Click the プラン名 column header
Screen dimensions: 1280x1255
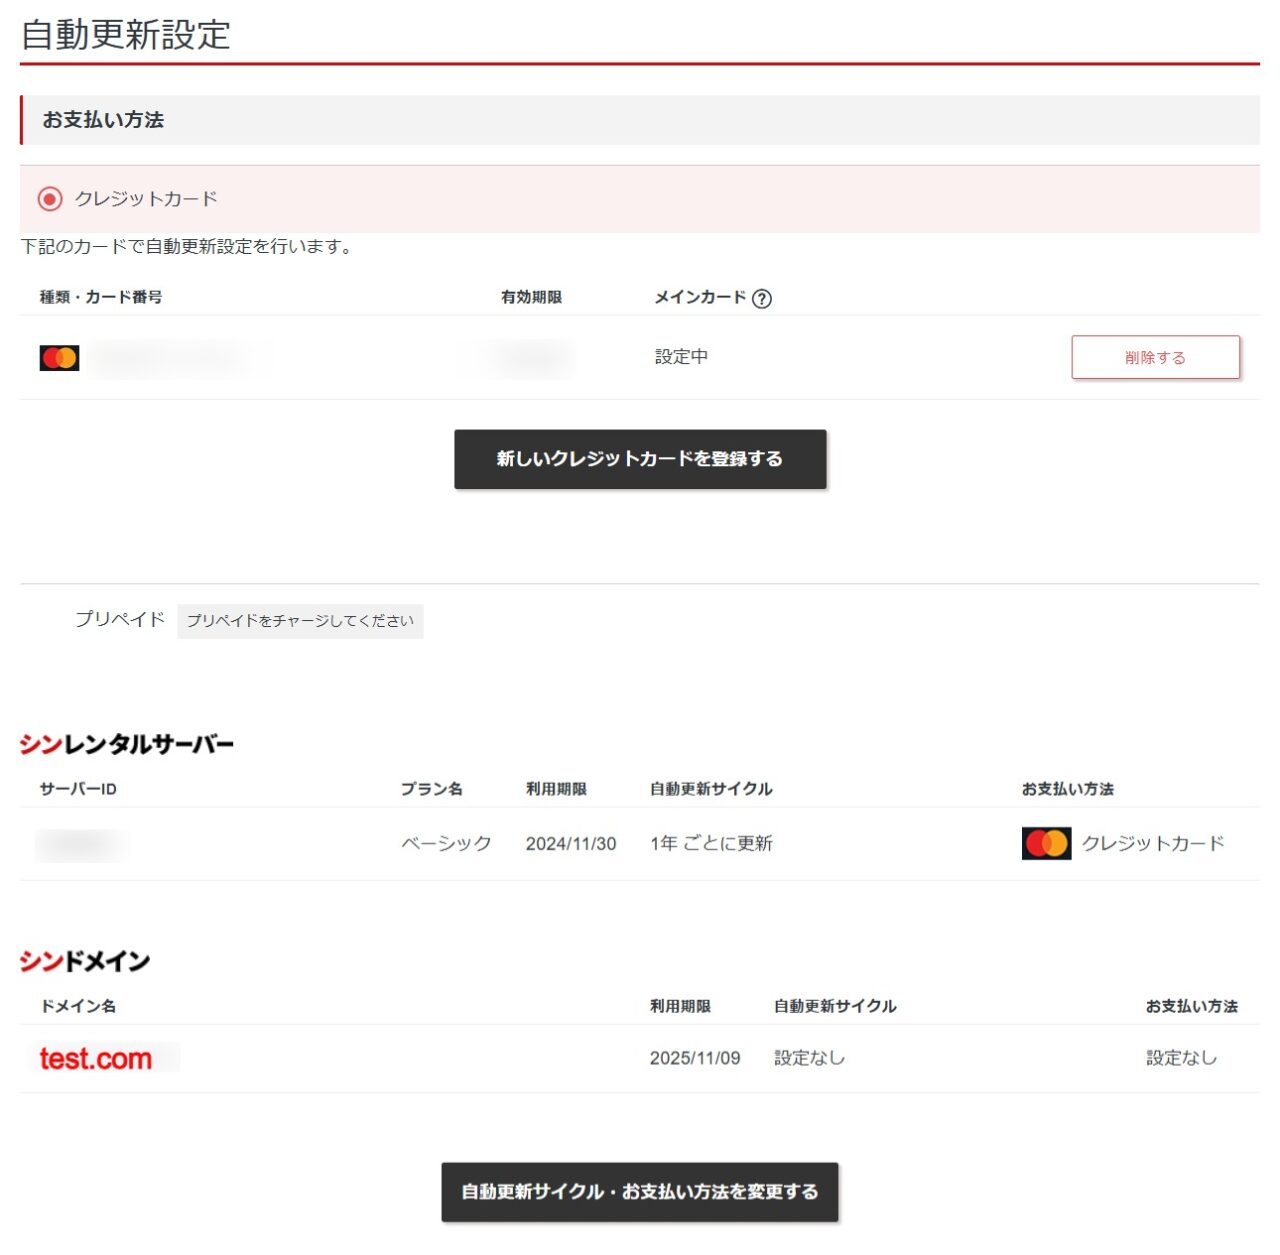coord(432,789)
